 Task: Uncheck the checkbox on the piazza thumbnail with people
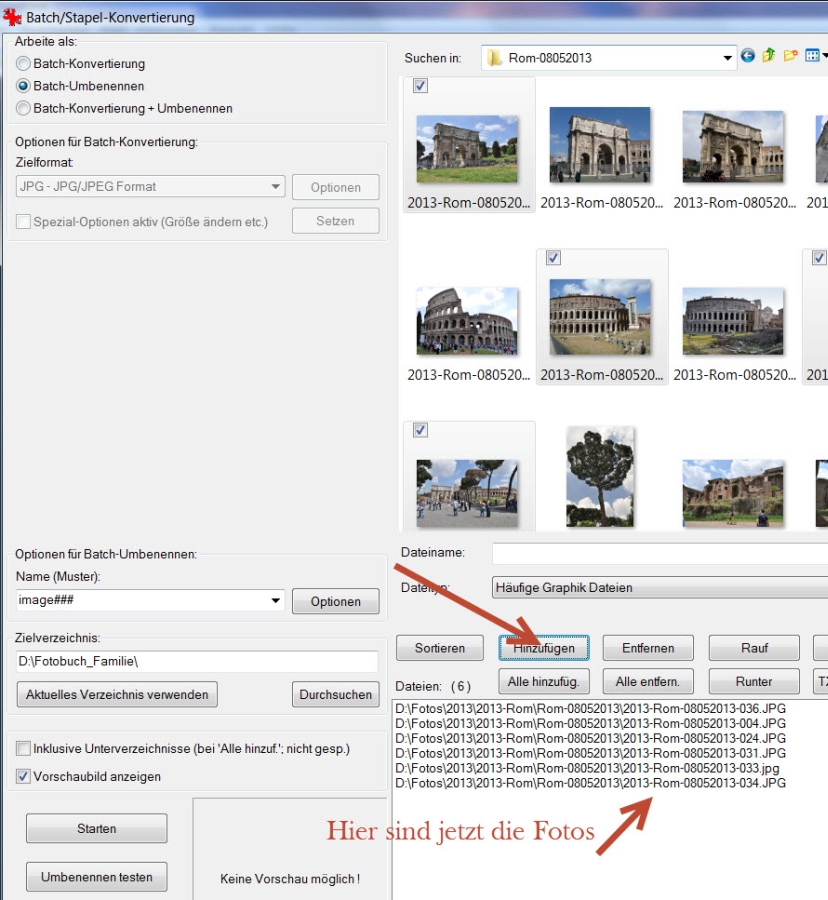pyautogui.click(x=420, y=430)
